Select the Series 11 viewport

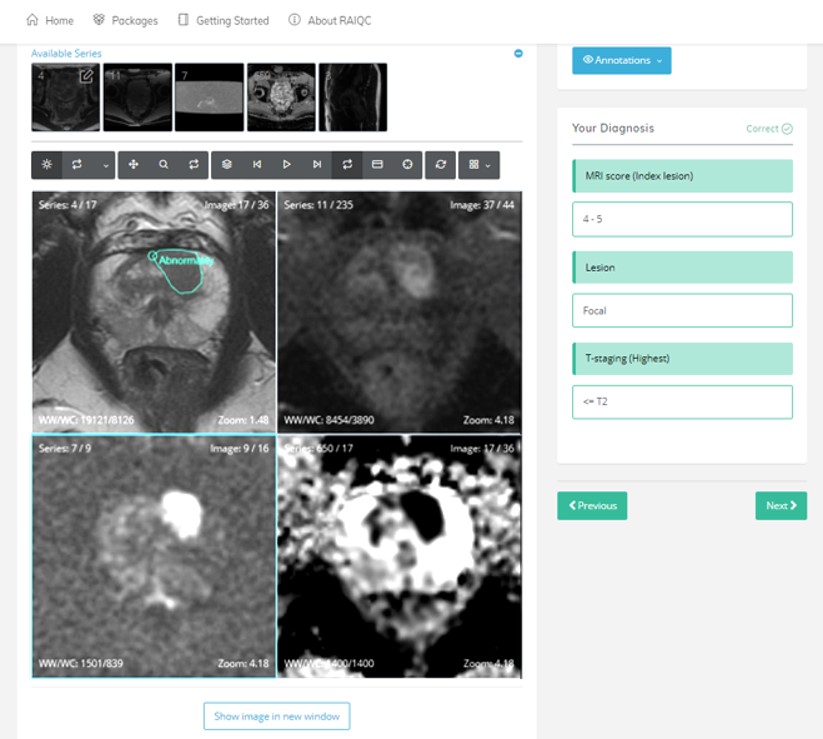[x=399, y=312]
